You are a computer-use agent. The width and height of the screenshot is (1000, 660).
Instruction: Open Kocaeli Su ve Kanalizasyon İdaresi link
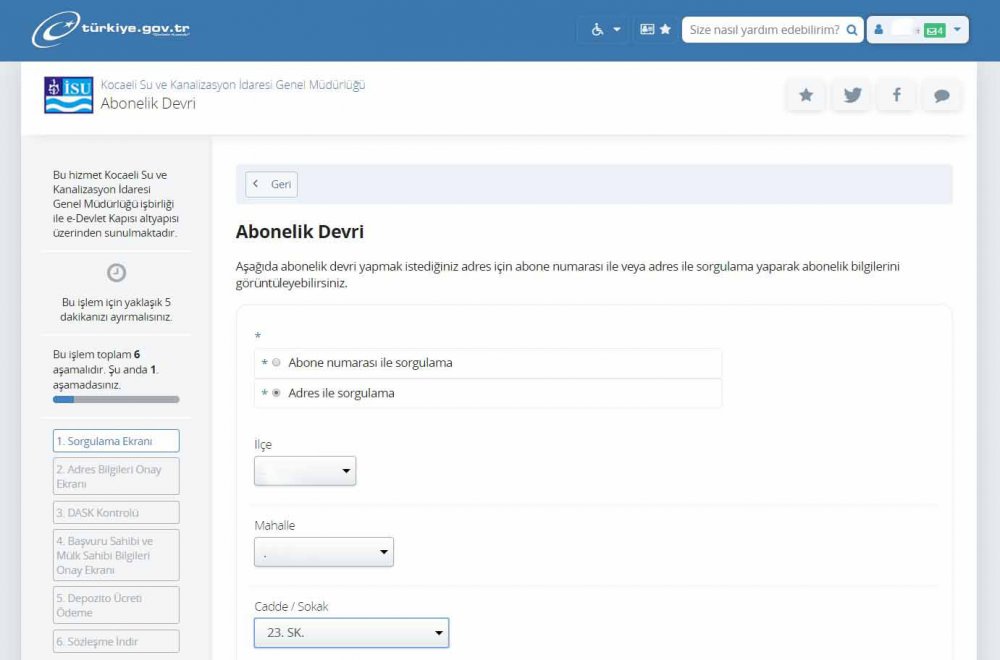[x=233, y=84]
